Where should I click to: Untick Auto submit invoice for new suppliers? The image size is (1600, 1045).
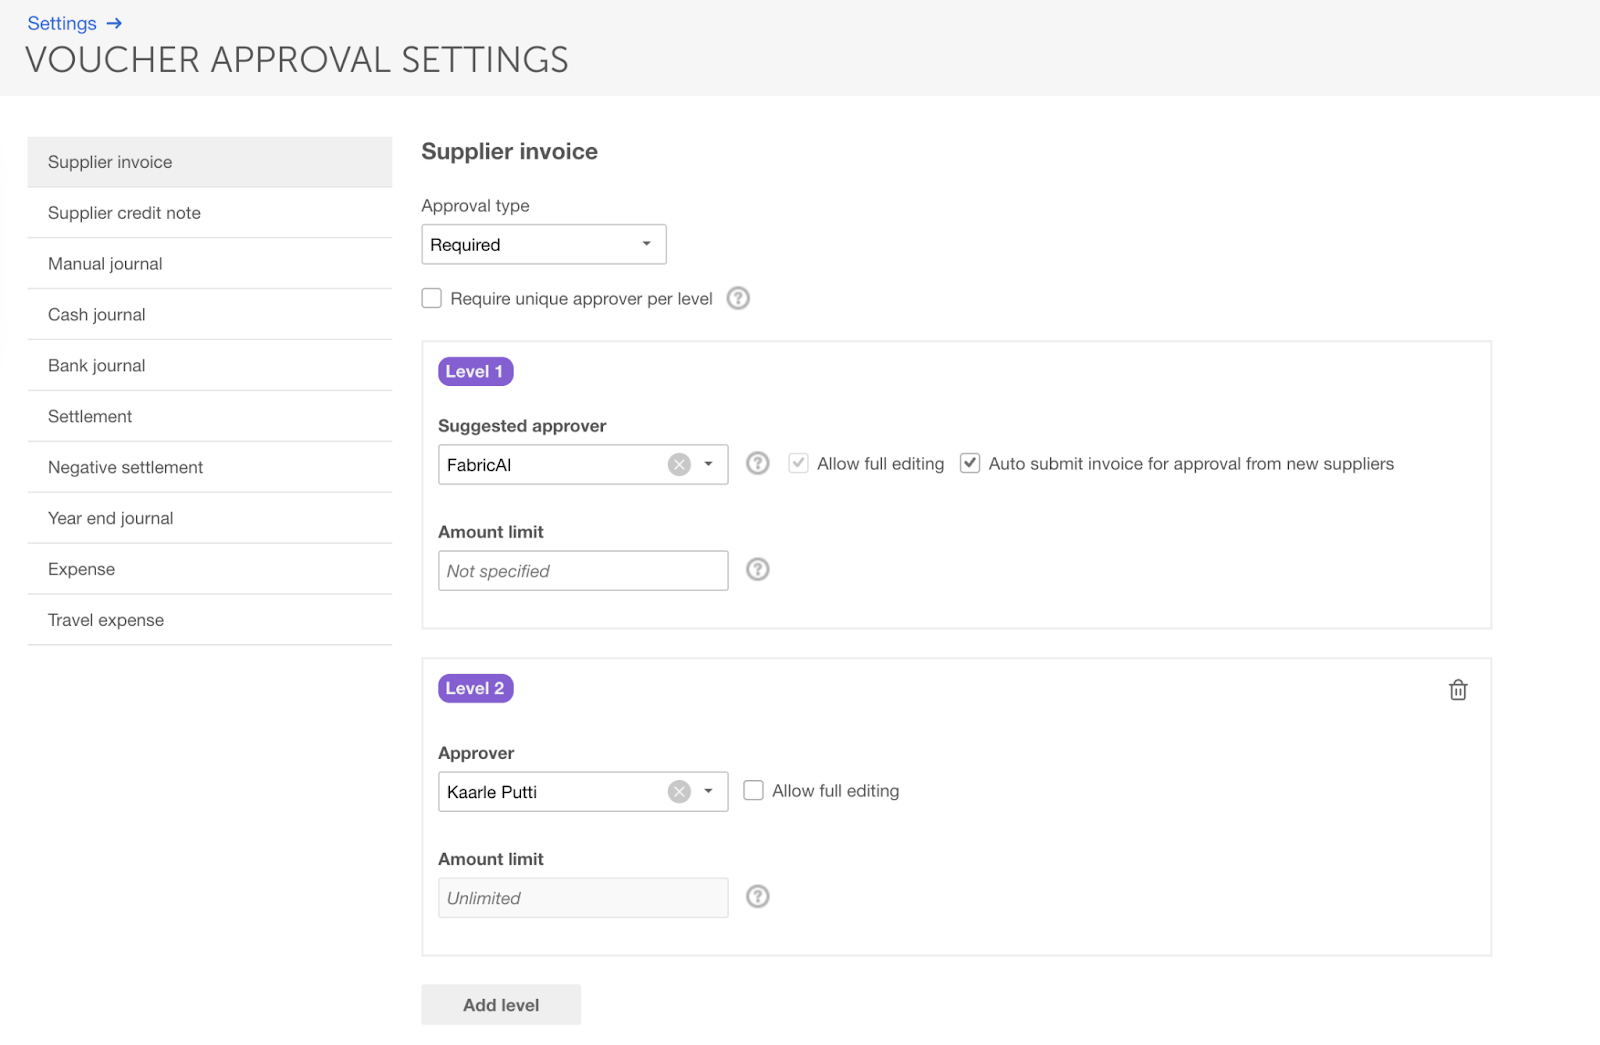(970, 463)
